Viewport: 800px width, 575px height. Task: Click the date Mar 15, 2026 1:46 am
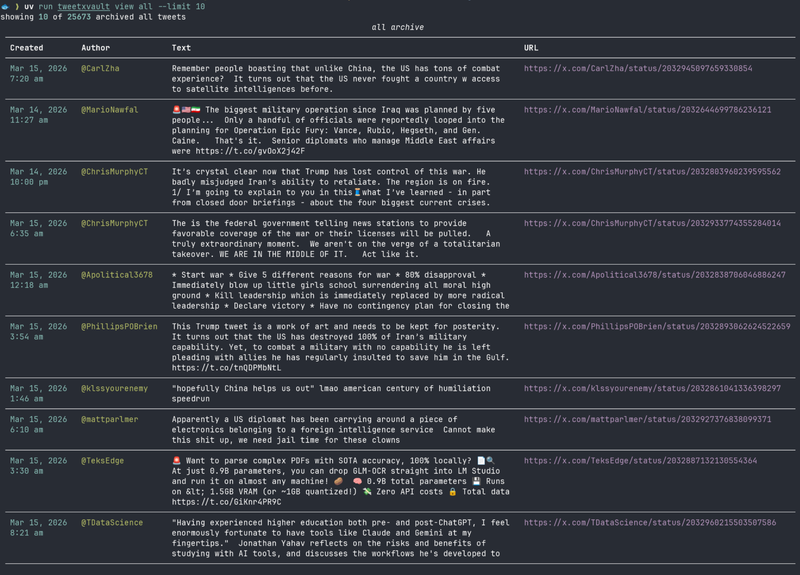pyautogui.click(x=38, y=393)
